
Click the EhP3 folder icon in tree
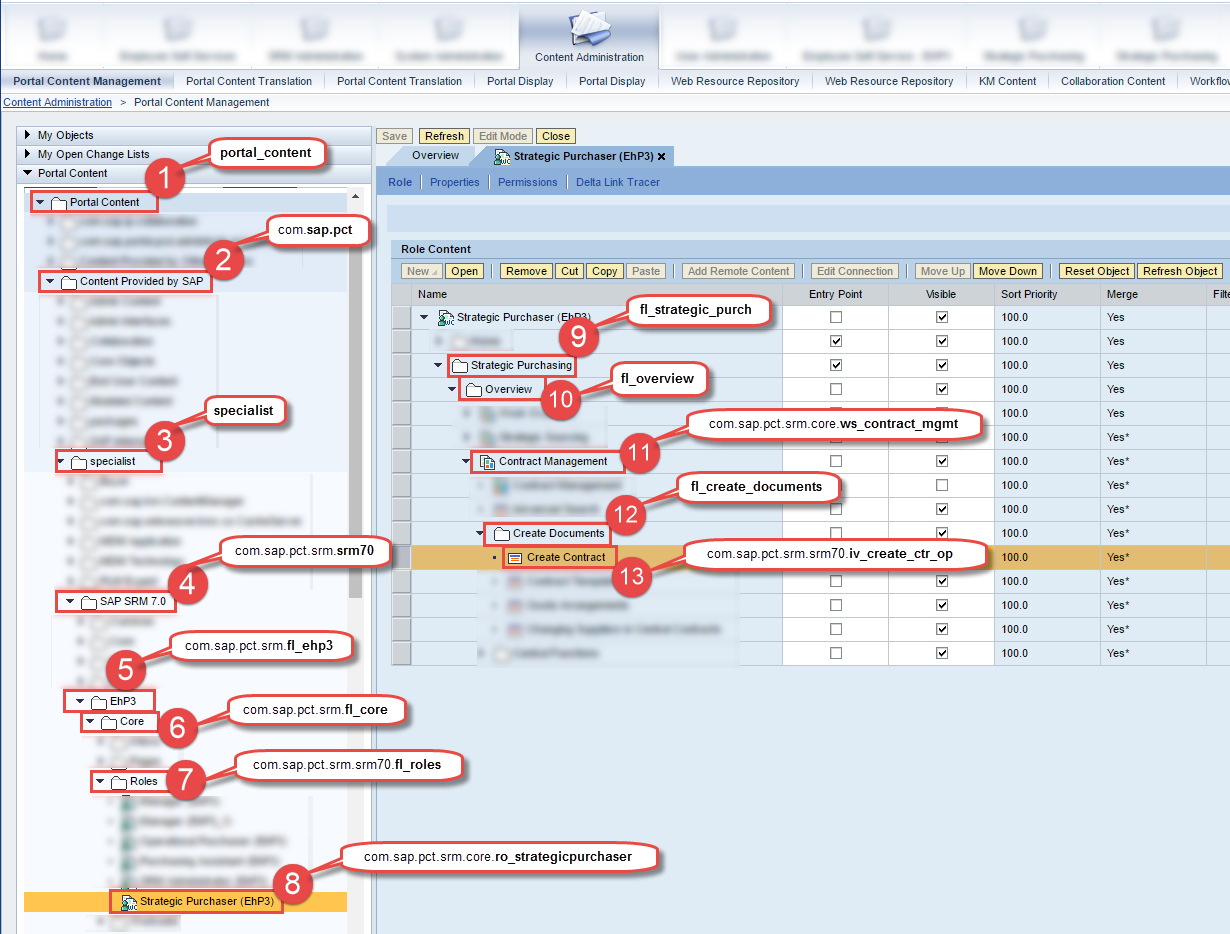click(x=99, y=702)
